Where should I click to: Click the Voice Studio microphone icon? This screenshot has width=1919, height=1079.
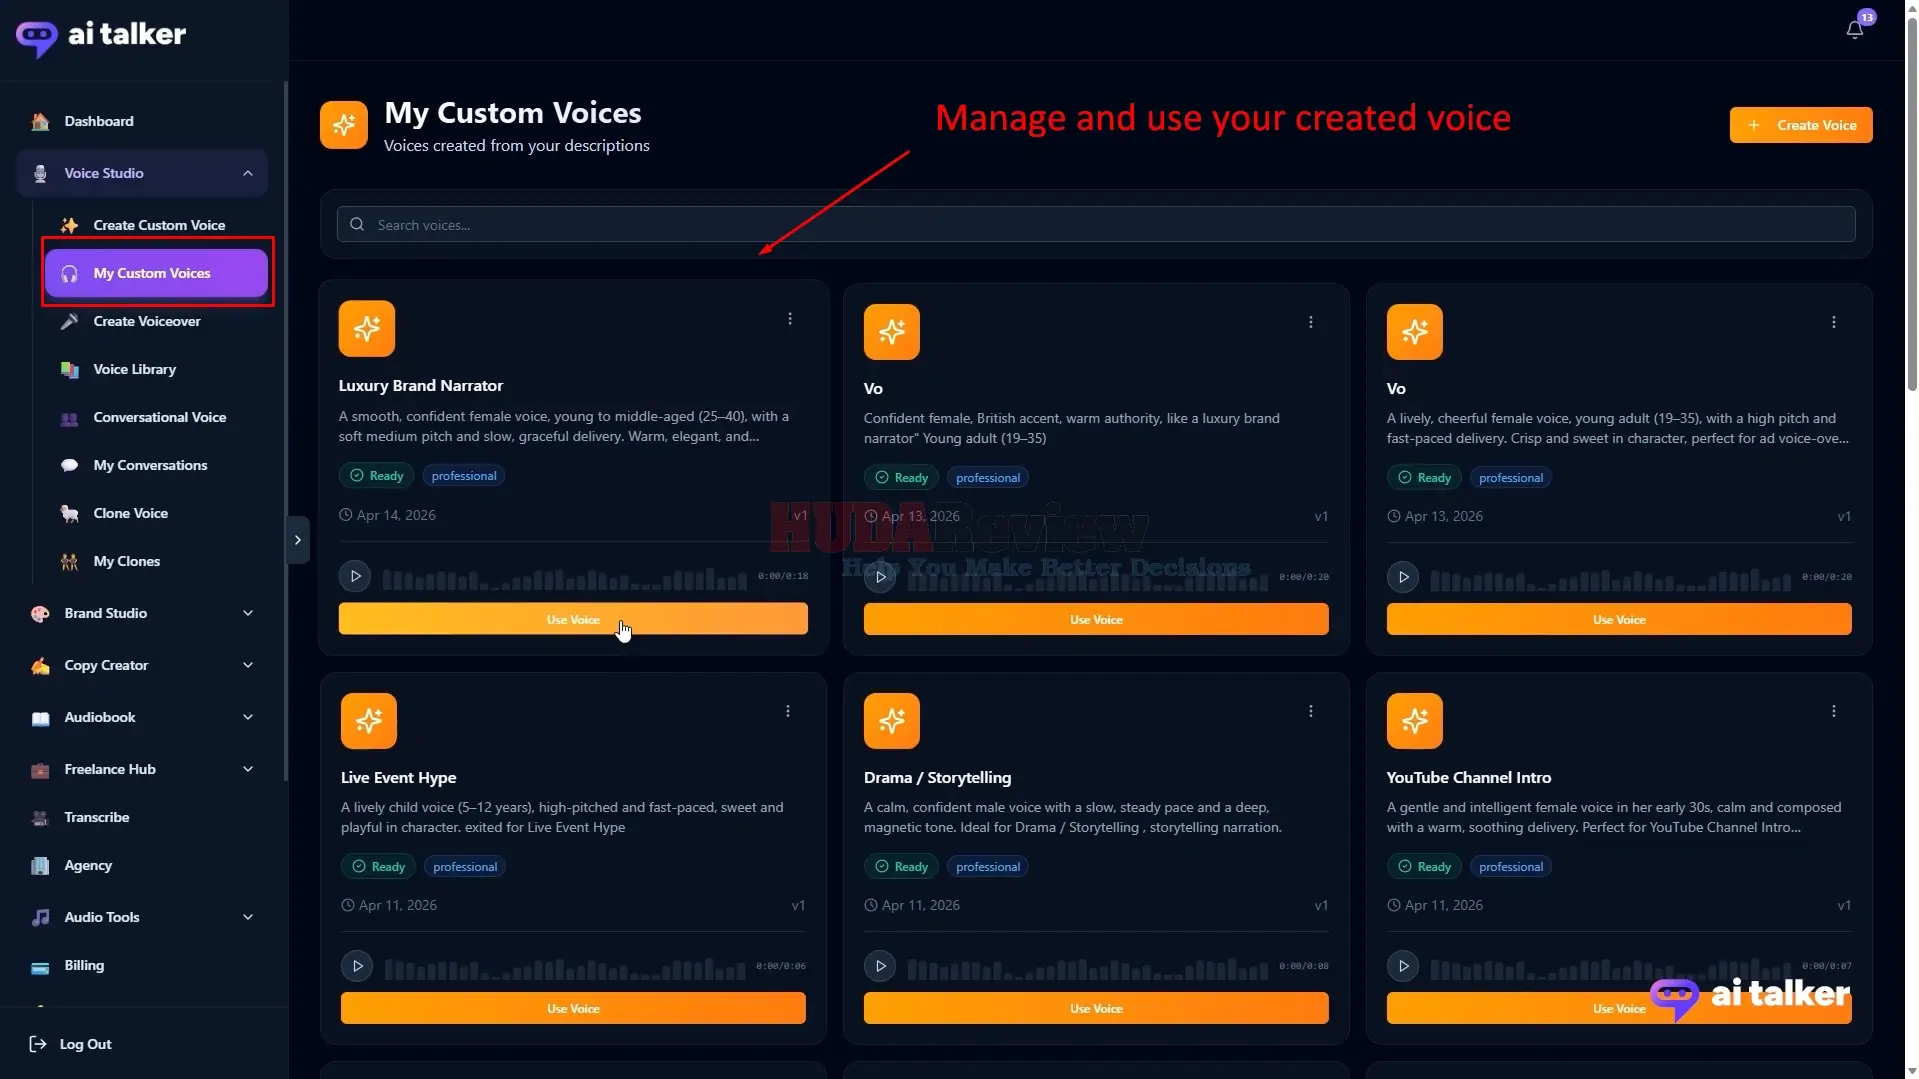click(x=40, y=173)
